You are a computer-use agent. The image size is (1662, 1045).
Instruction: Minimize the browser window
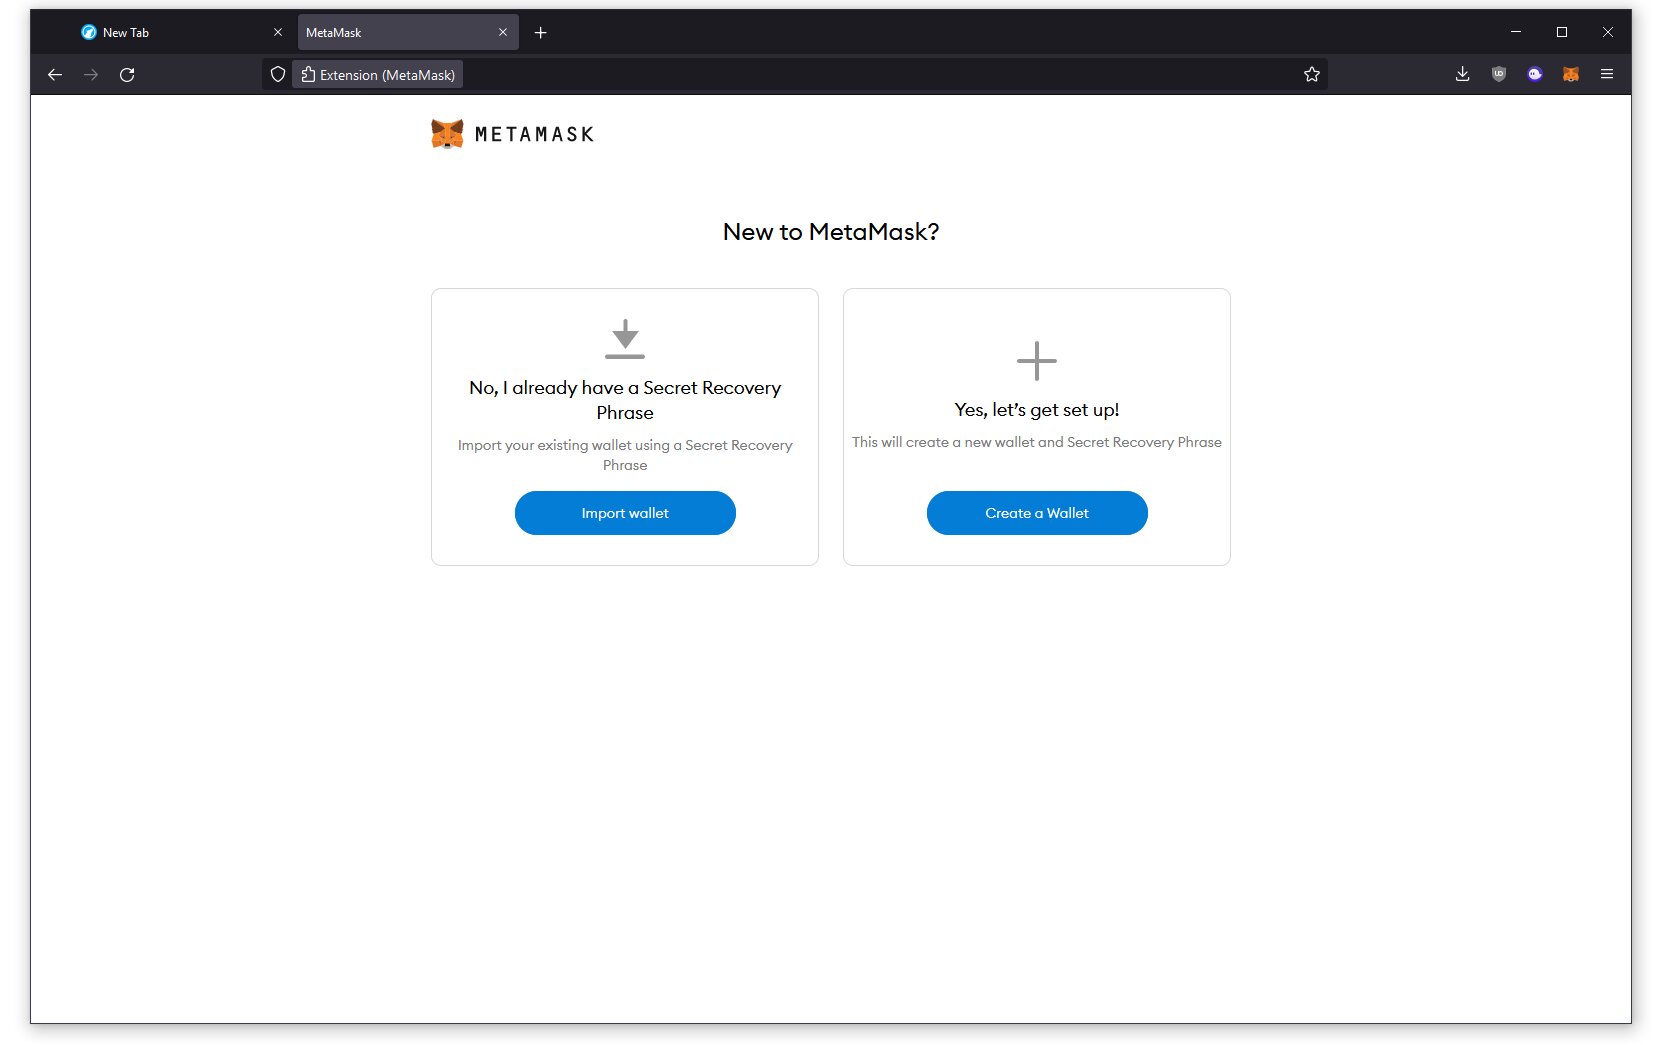click(1516, 32)
